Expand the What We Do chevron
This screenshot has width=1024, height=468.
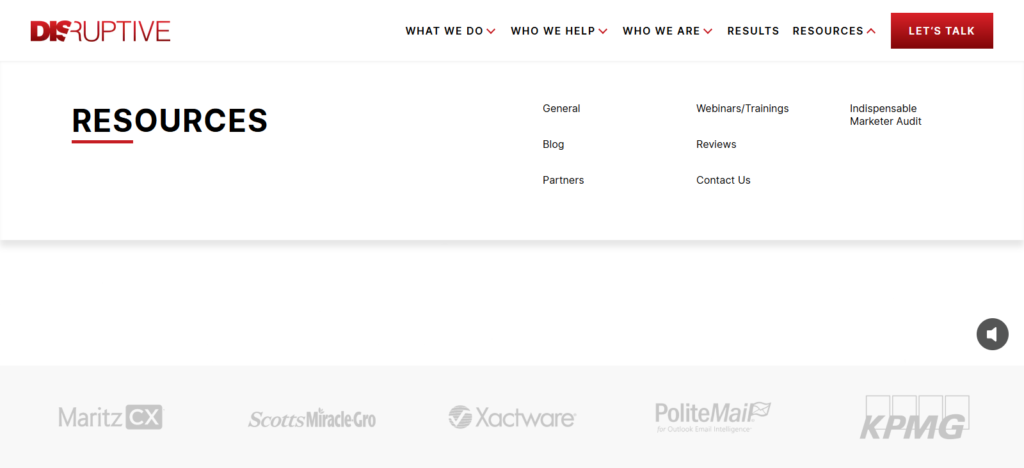[491, 31]
